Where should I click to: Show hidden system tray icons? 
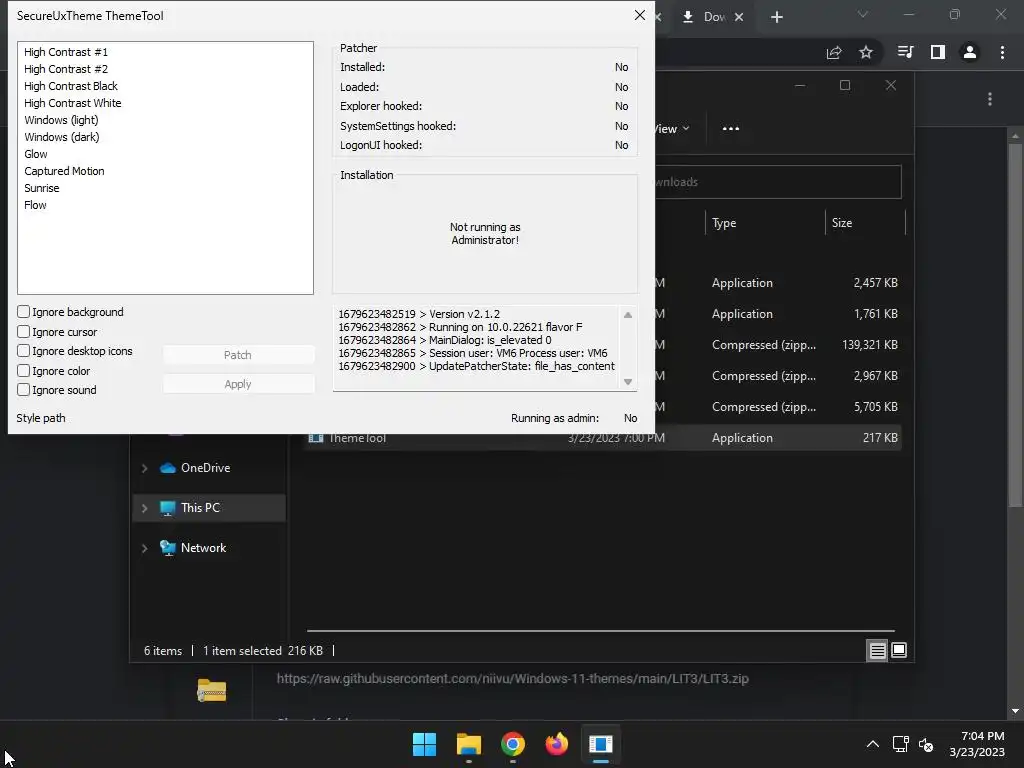872,744
